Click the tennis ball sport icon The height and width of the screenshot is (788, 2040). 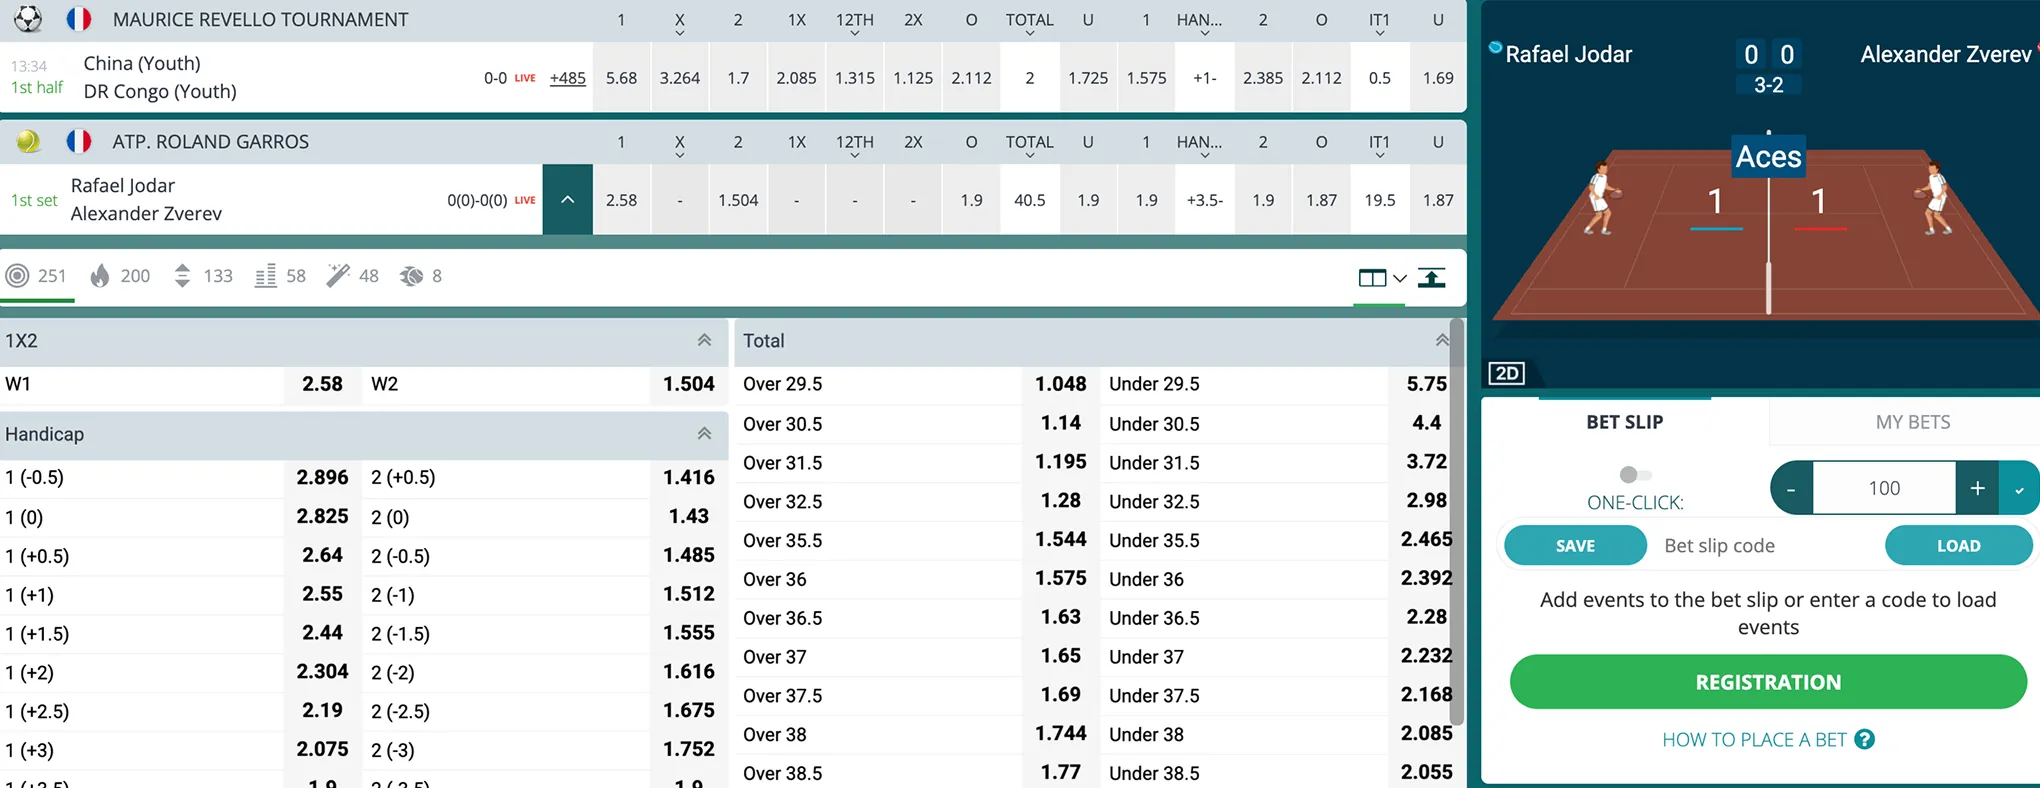pos(28,142)
